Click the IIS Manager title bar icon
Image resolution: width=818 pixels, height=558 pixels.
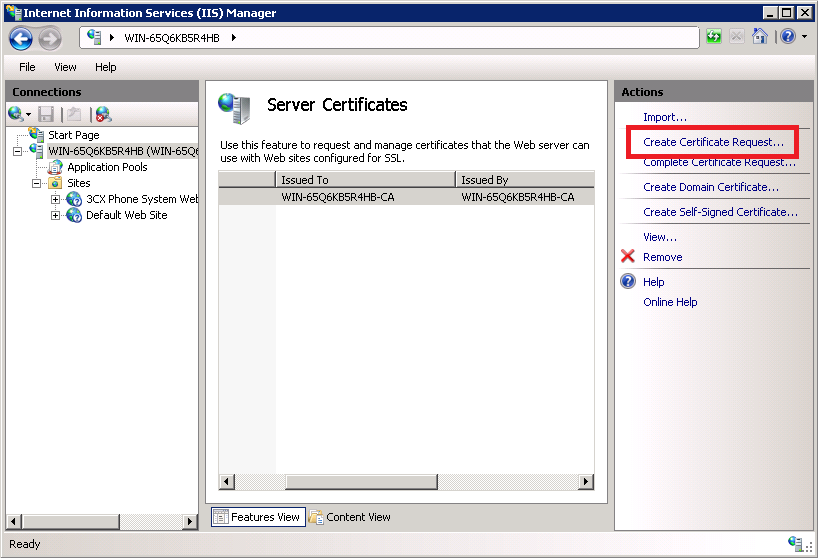click(14, 12)
